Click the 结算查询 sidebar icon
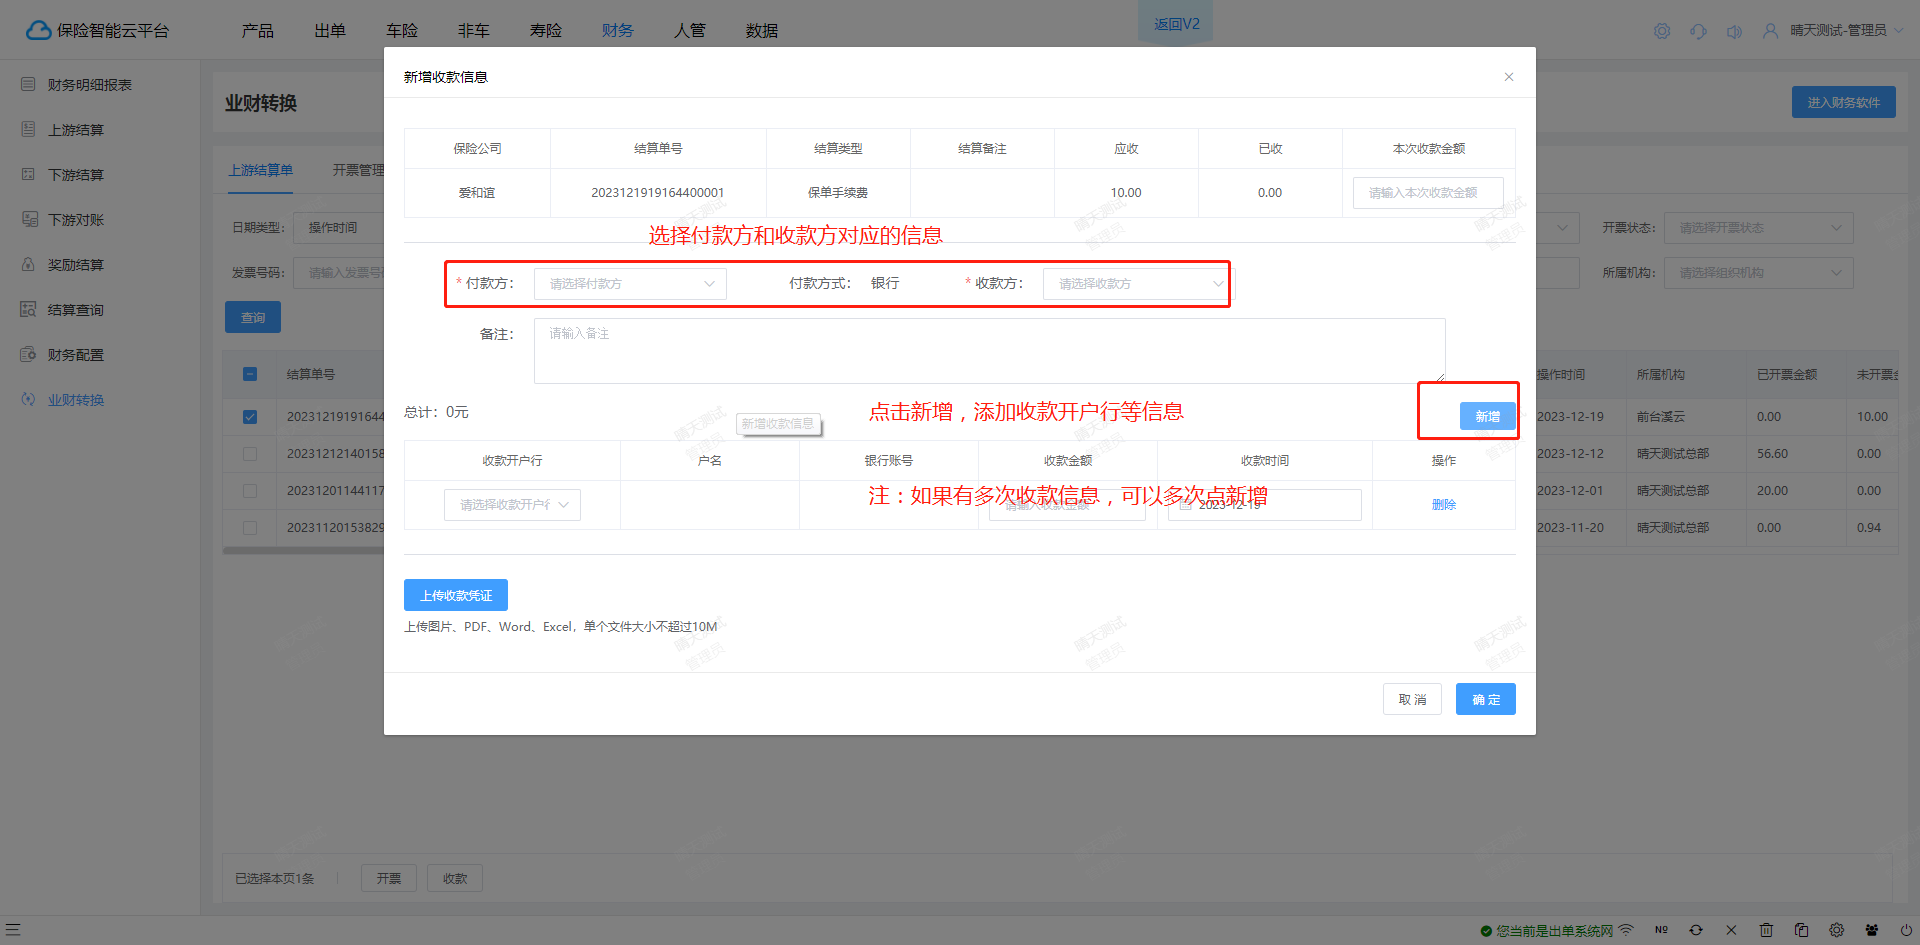 coord(28,310)
